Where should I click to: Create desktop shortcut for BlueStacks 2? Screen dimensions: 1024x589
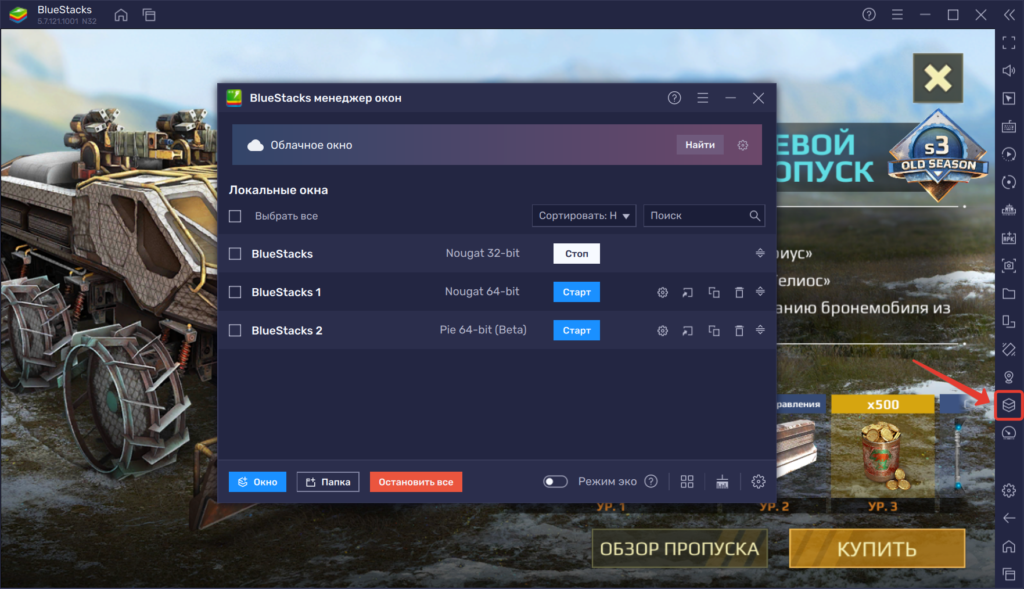[688, 330]
